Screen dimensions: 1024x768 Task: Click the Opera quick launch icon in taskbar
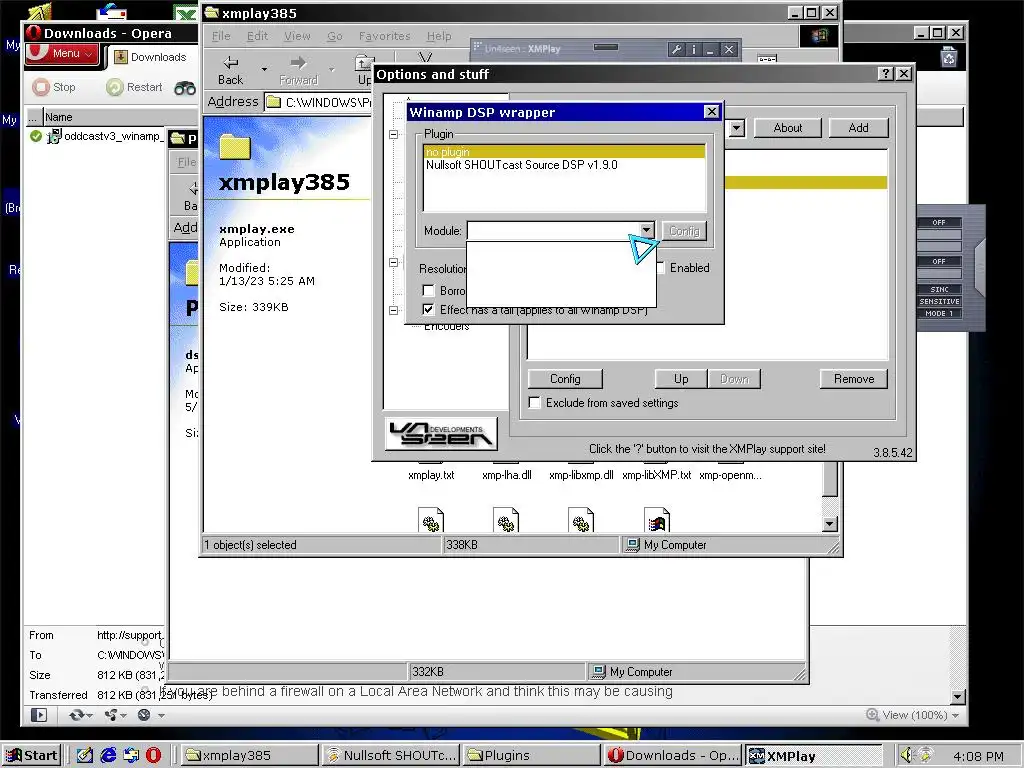pyautogui.click(x=153, y=755)
